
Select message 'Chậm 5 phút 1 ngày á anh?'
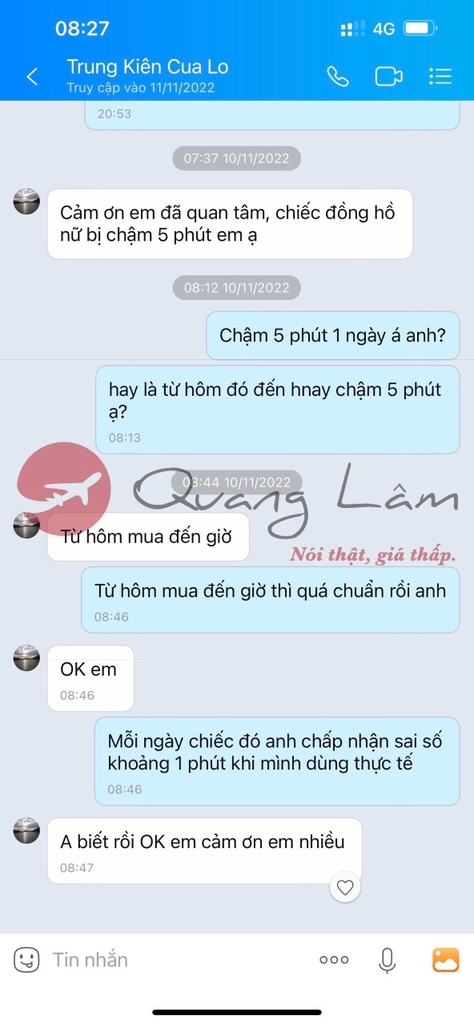(333, 336)
